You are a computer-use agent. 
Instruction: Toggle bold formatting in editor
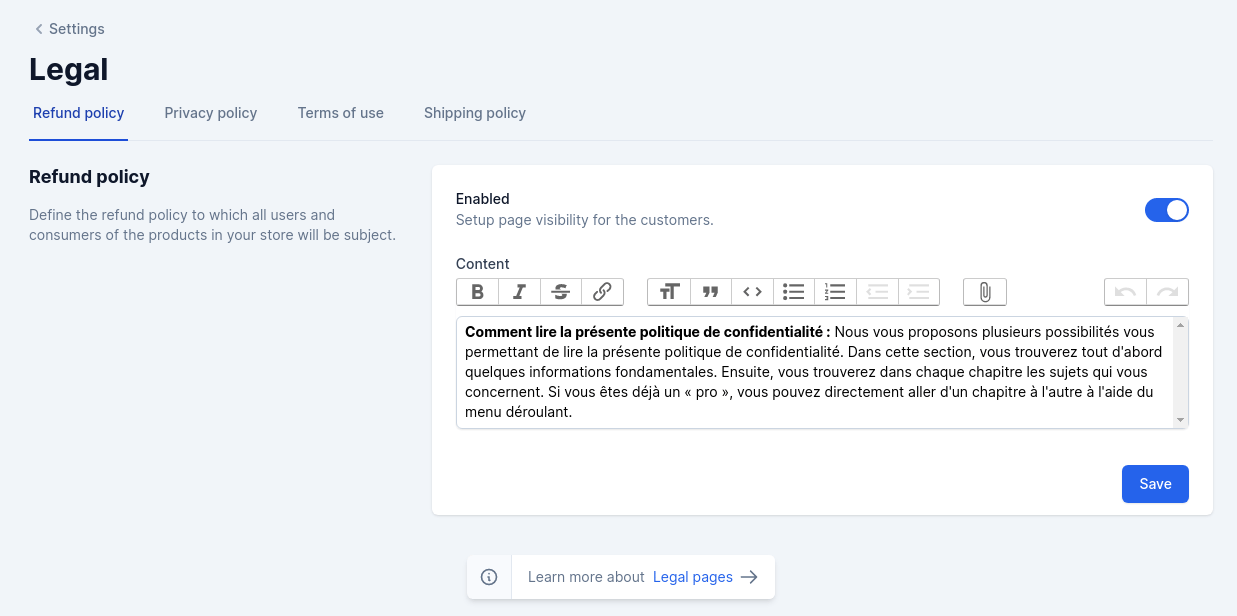(478, 292)
